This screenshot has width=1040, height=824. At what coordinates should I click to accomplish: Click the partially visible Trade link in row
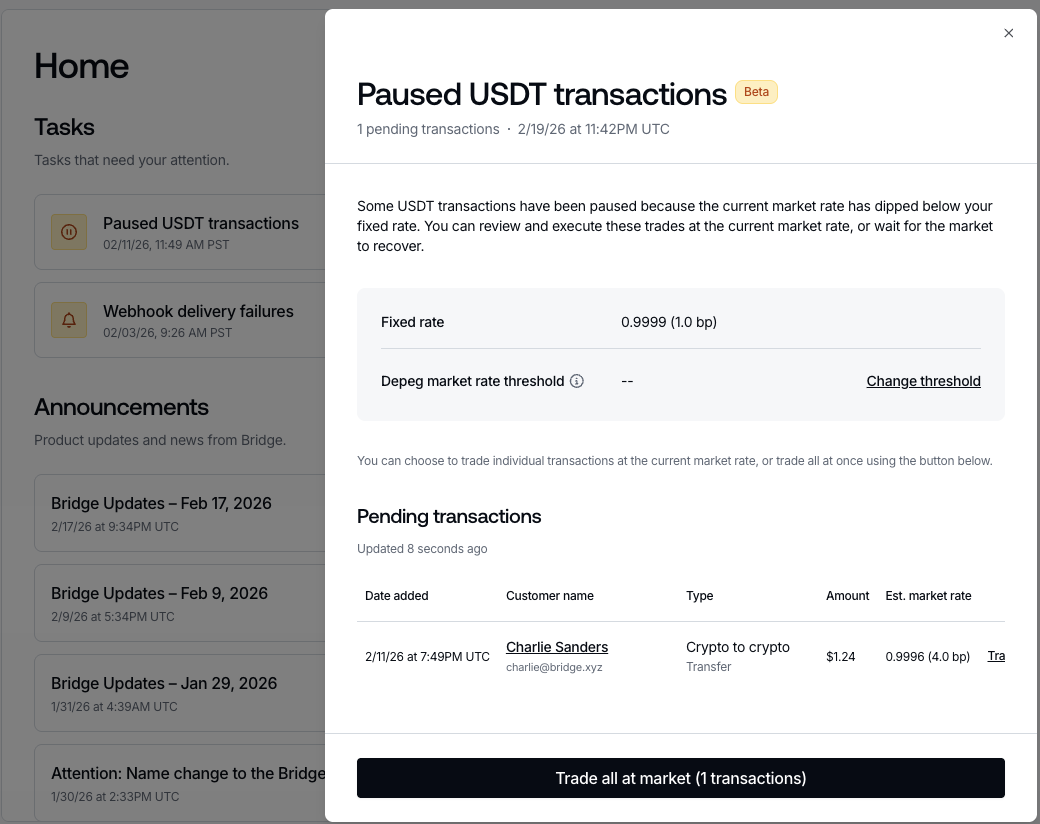[x=996, y=656]
